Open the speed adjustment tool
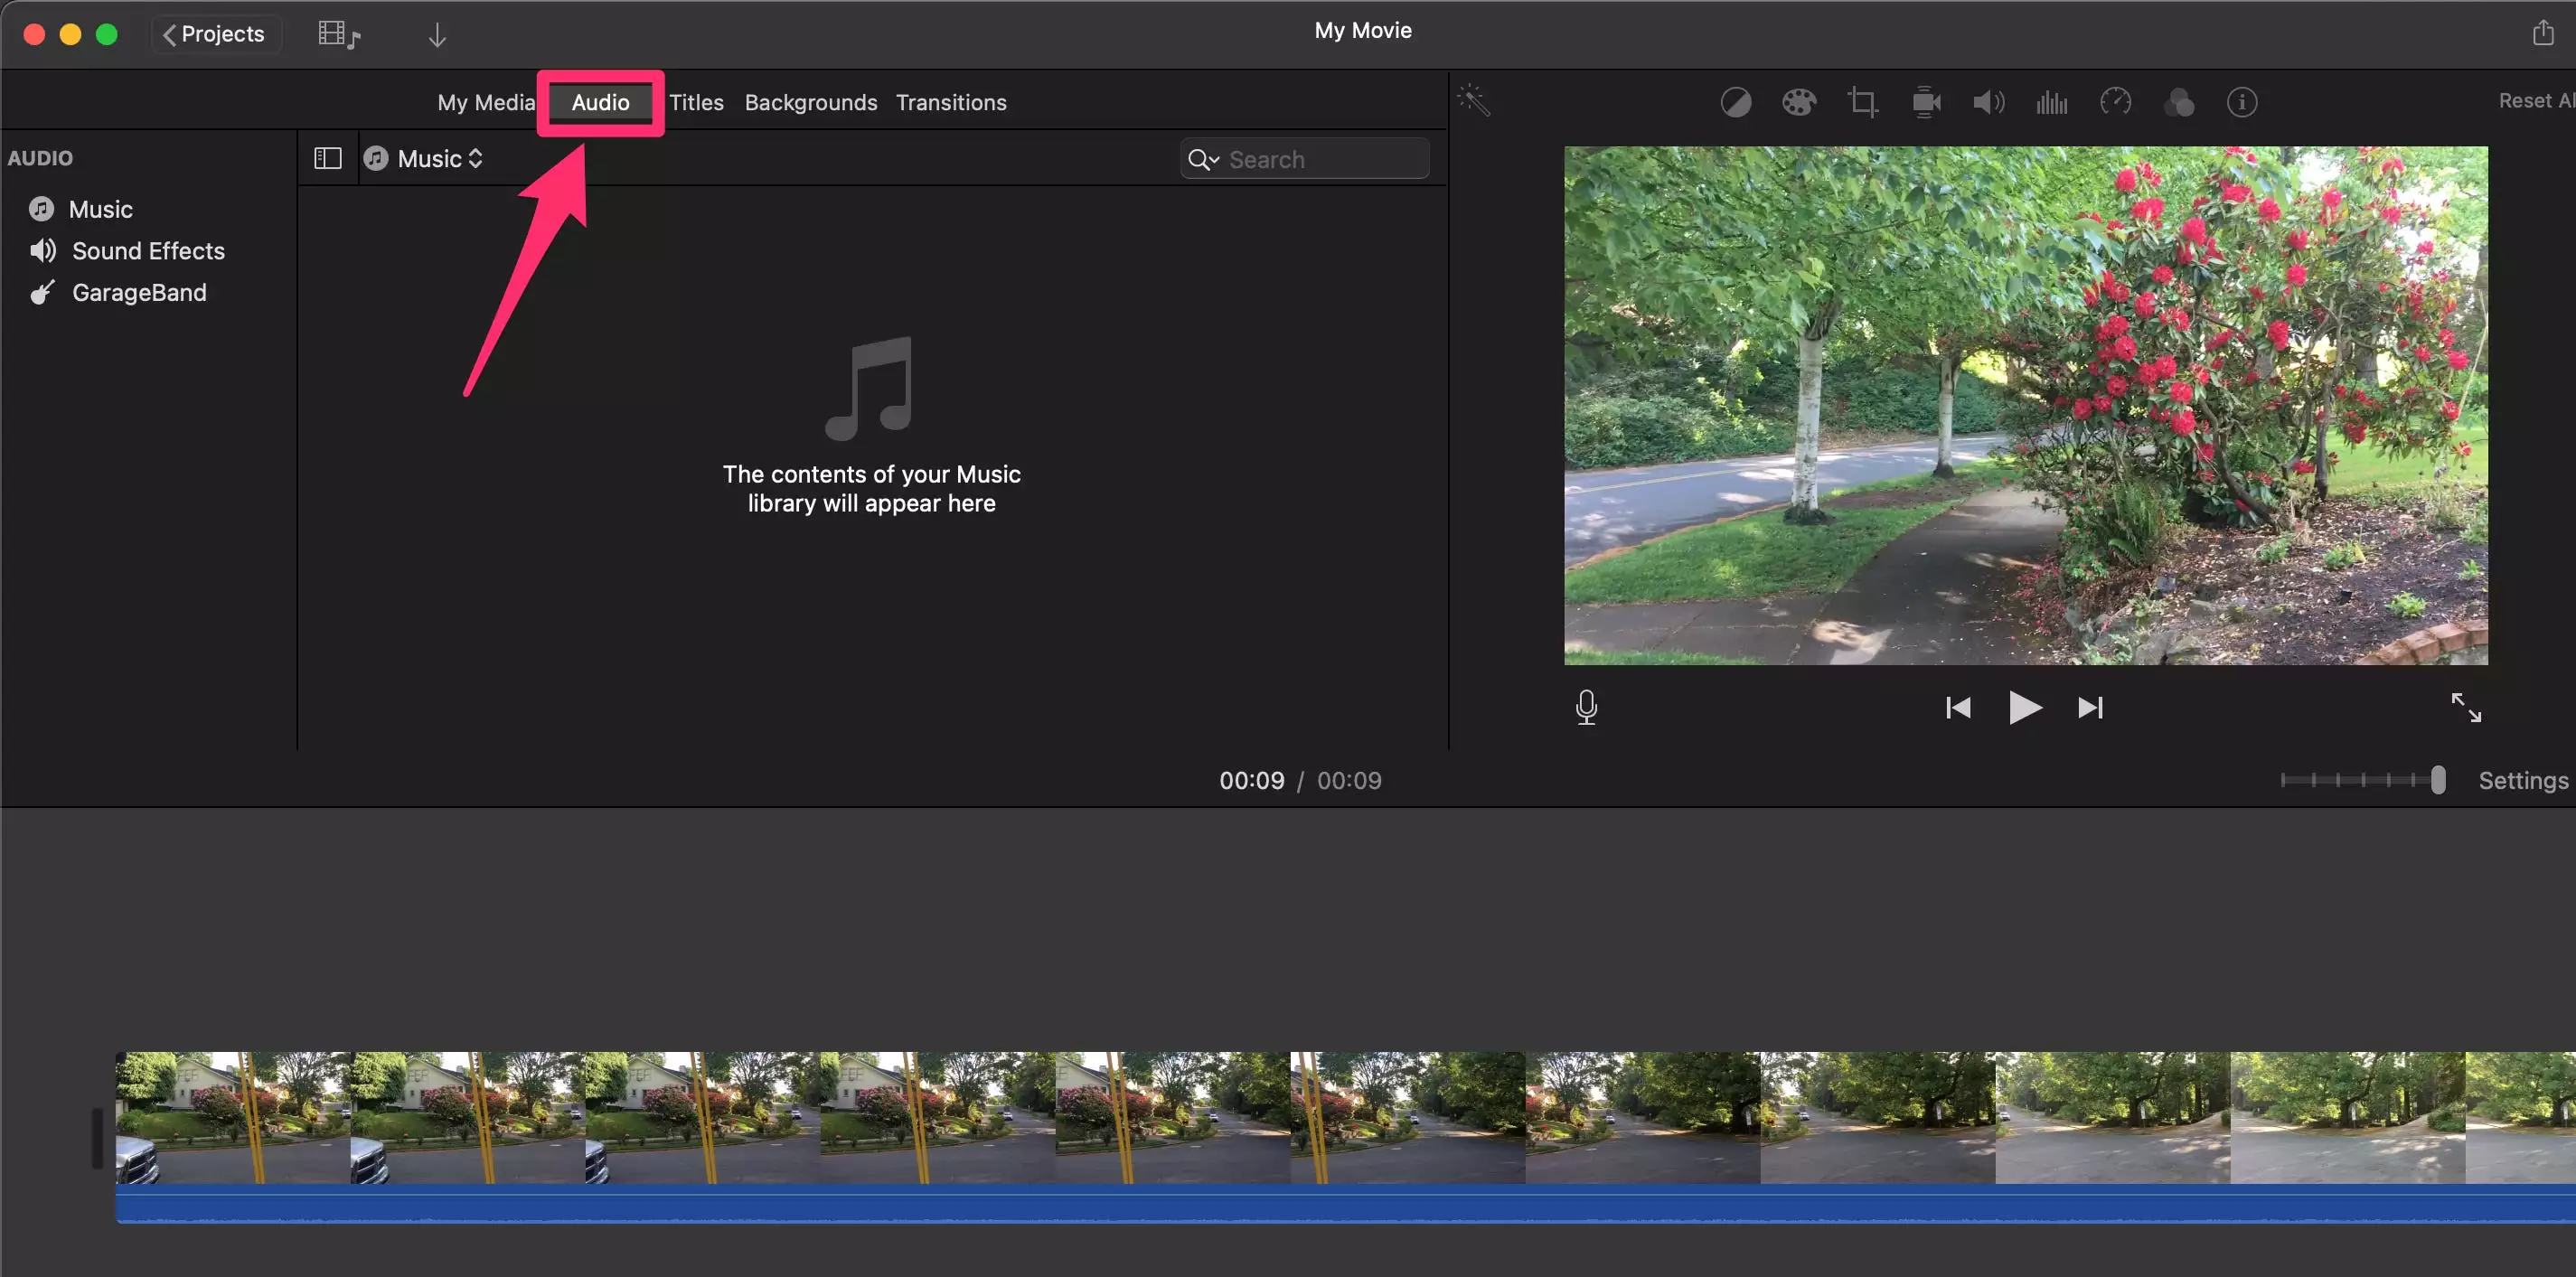Image resolution: width=2576 pixels, height=1277 pixels. [2115, 102]
